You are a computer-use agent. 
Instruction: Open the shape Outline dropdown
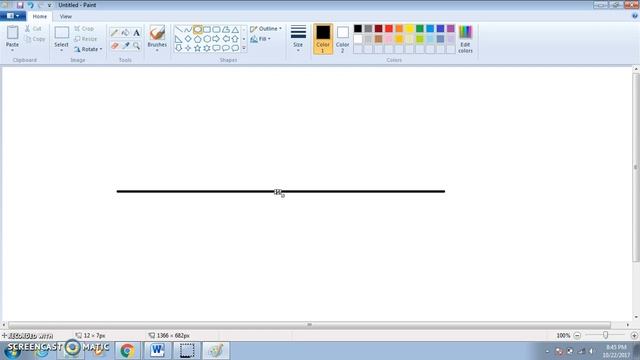coord(266,29)
